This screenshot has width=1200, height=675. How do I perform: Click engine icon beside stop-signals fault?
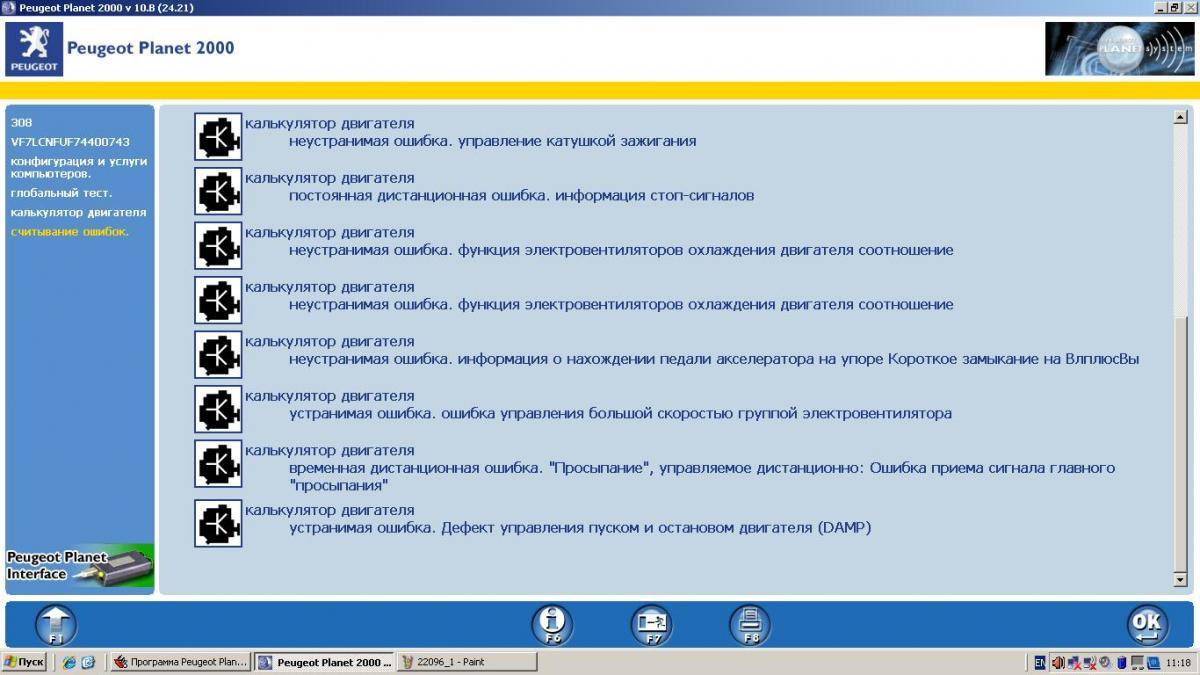[x=218, y=191]
